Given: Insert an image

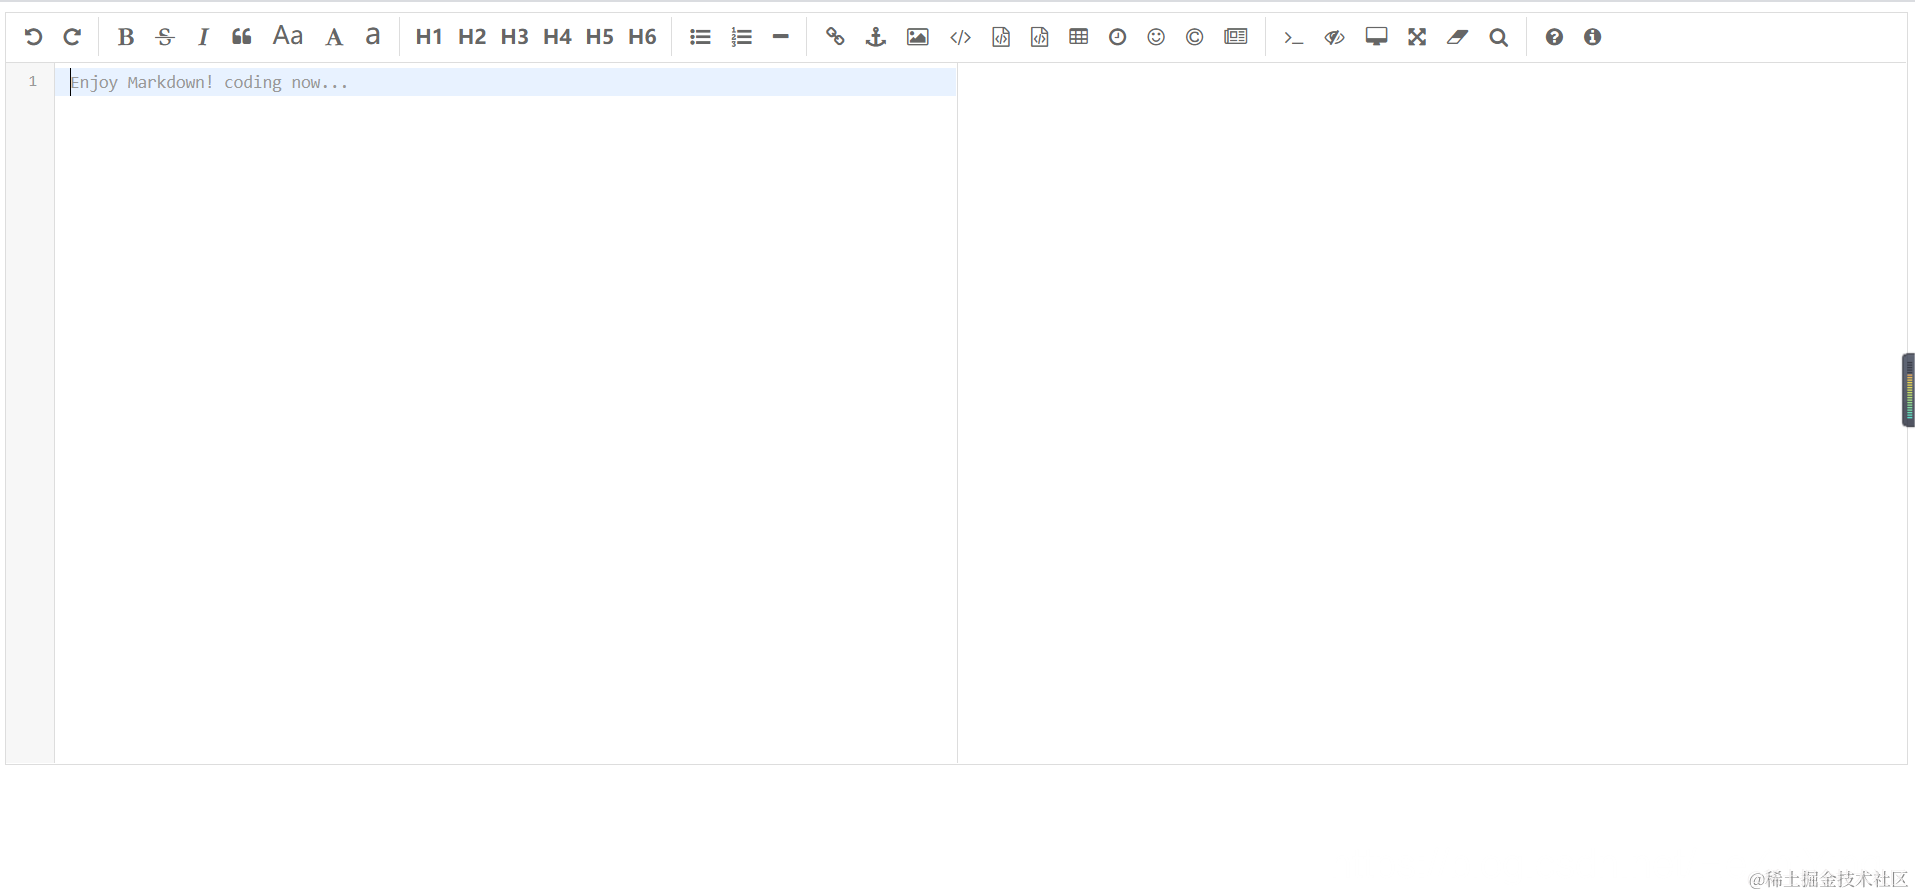Looking at the screenshot, I should (x=918, y=37).
